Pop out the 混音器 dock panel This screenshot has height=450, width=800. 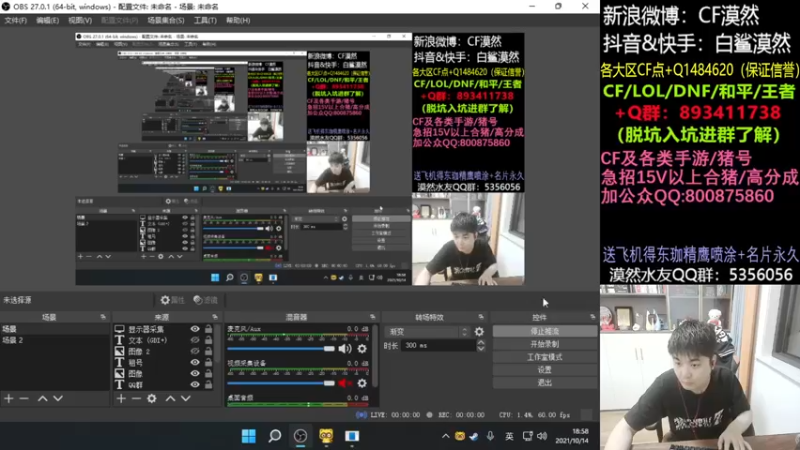[x=372, y=317]
